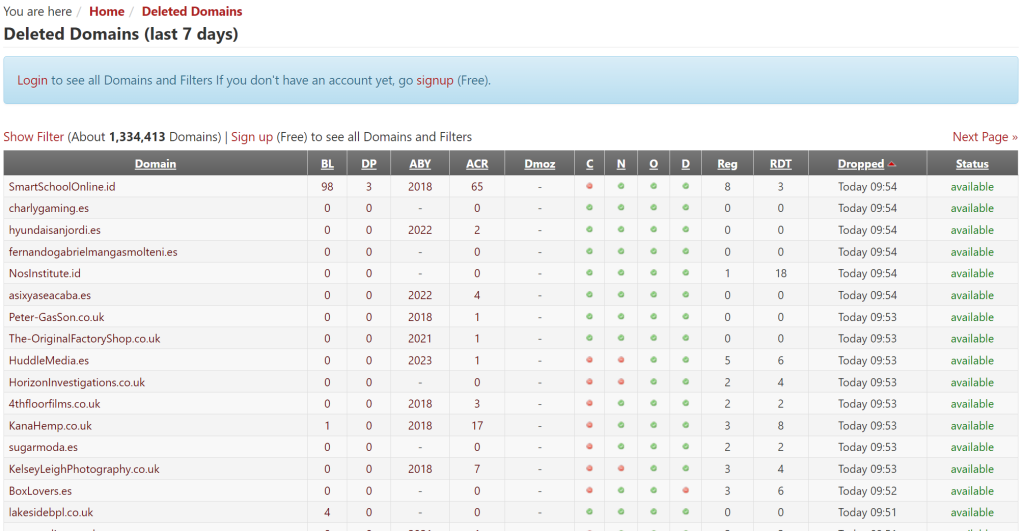Screen dimensions: 1024x531
Task: Open the sugarmoda.es domain link
Action: [x=43, y=447]
